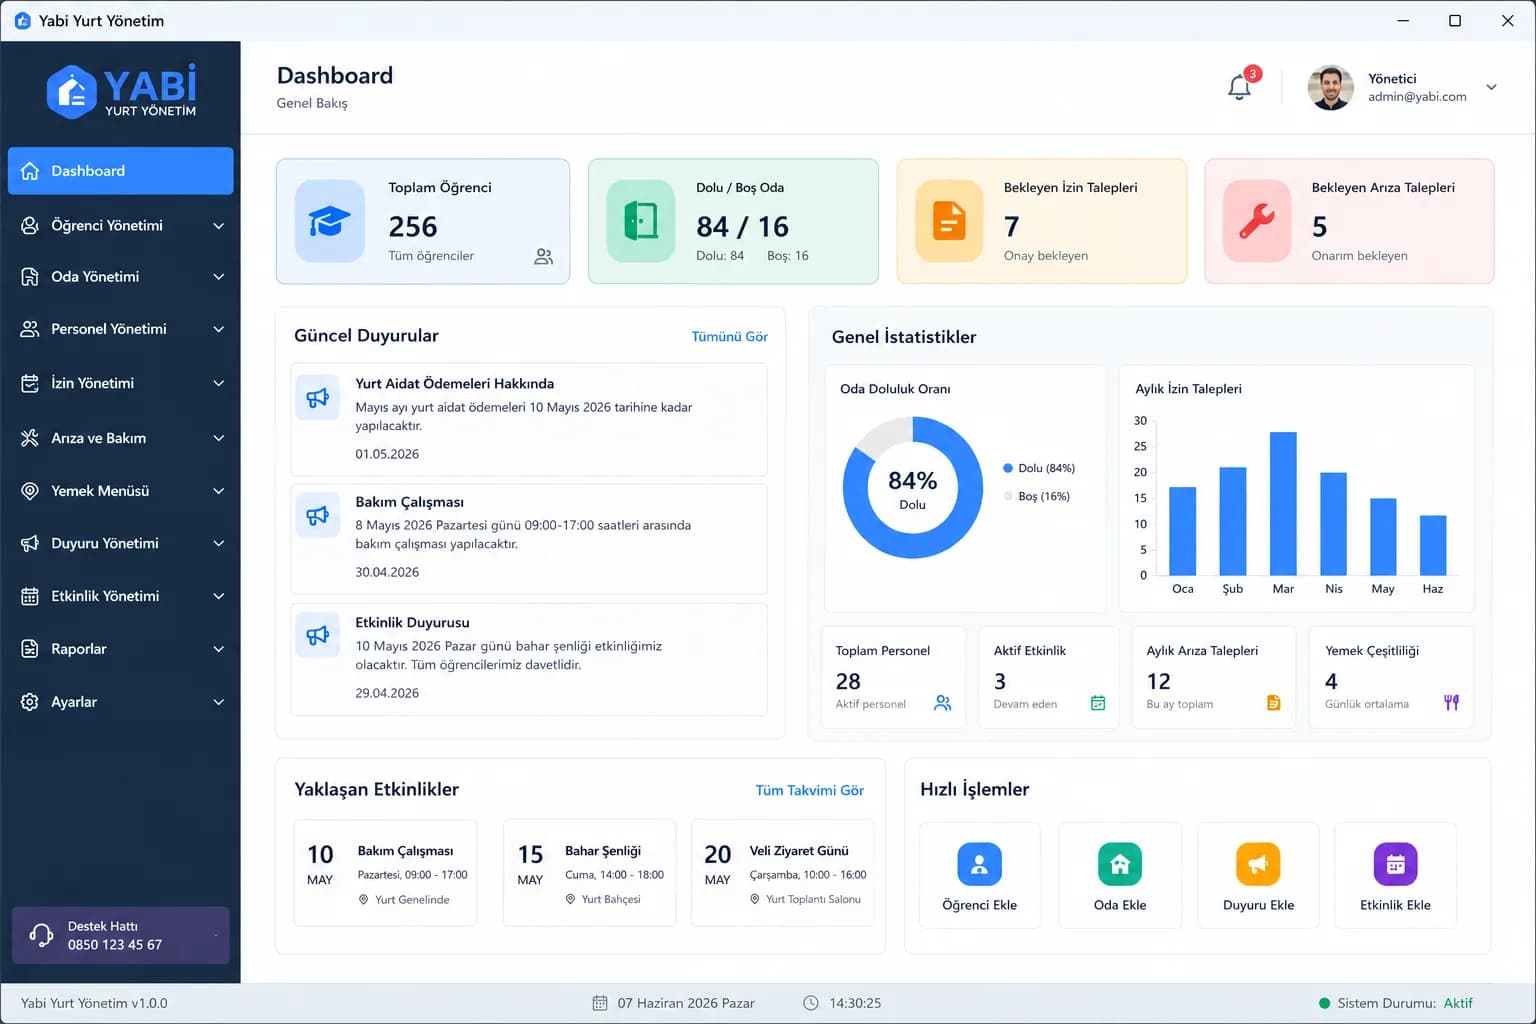The height and width of the screenshot is (1024, 1536).
Task: Click the Mar bar in Aylık İzin chart
Action: [x=1283, y=503]
